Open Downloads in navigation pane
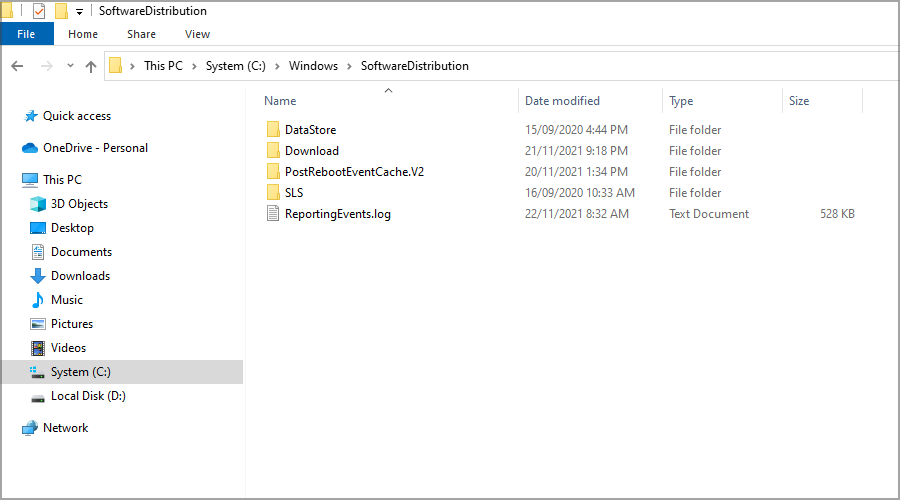900x500 pixels. coord(80,276)
